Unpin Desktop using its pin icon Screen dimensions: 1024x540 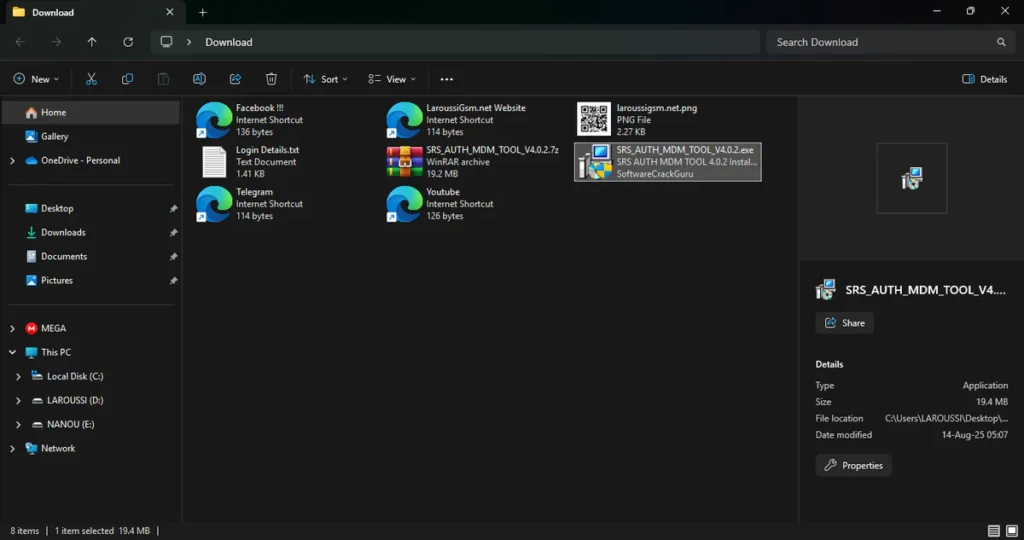(x=173, y=209)
